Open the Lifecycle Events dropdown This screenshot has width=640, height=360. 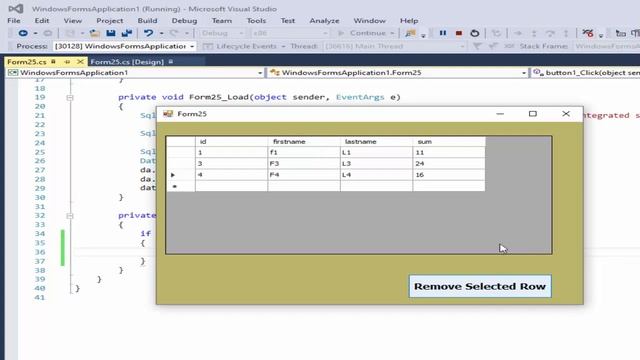(283, 47)
